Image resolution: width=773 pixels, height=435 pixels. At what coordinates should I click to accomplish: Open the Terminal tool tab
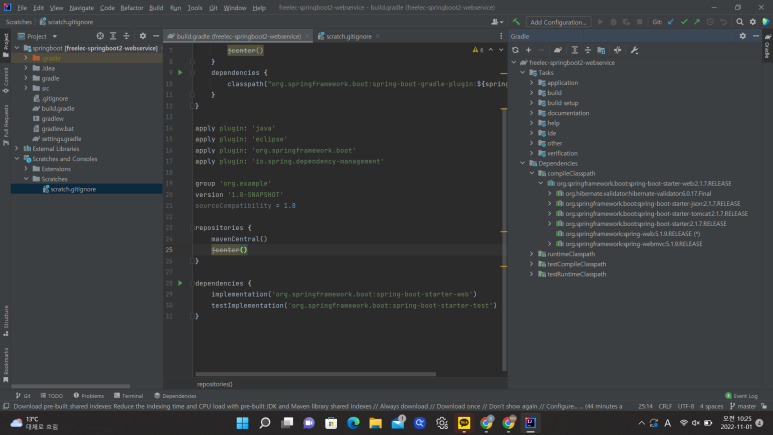[128, 396]
